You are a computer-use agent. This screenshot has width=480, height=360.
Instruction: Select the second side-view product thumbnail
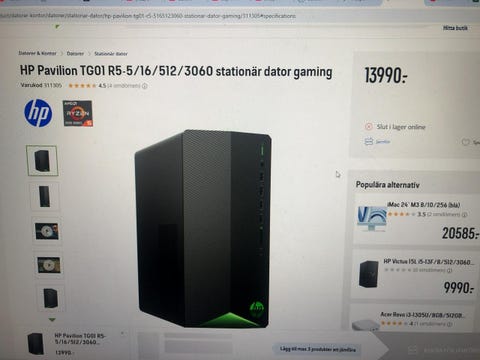[x=45, y=196]
